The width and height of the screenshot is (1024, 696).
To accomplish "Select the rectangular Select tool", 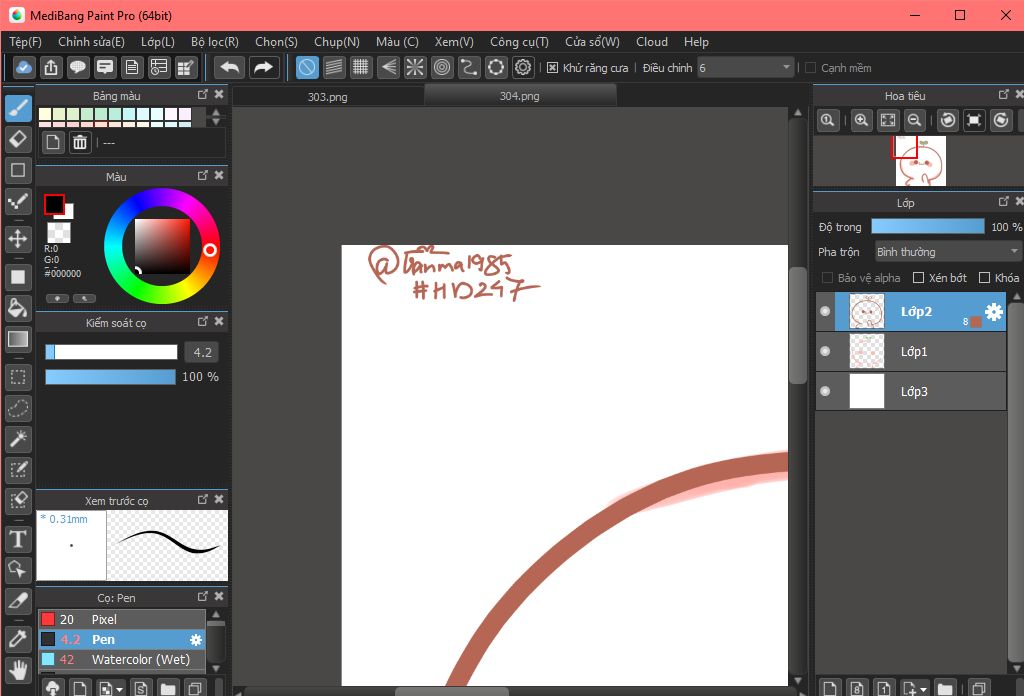I will pos(18,377).
